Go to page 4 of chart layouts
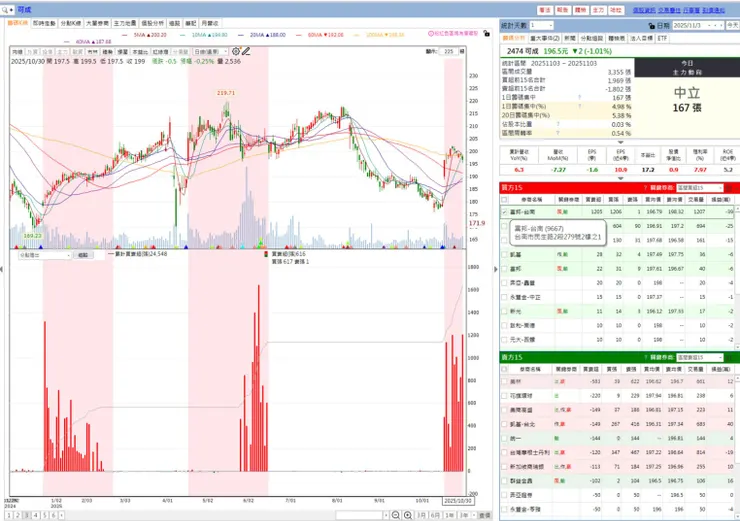 (x=35, y=515)
